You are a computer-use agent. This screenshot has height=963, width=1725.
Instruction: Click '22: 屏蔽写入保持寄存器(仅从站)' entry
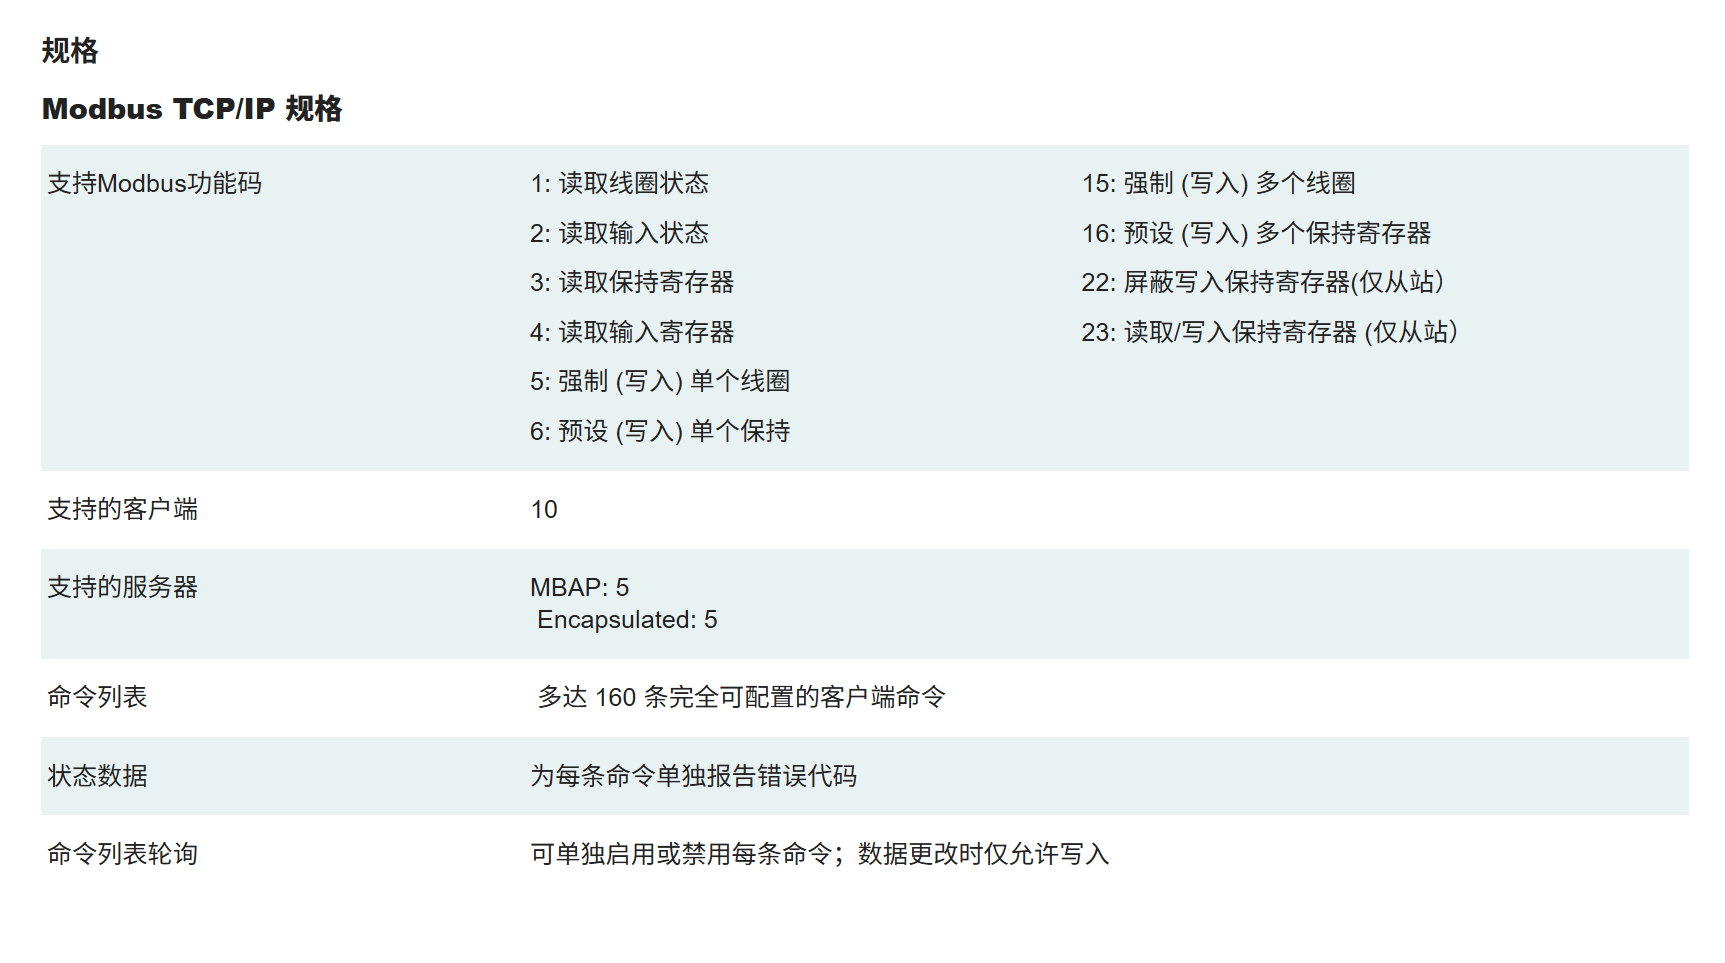[x=1262, y=283]
